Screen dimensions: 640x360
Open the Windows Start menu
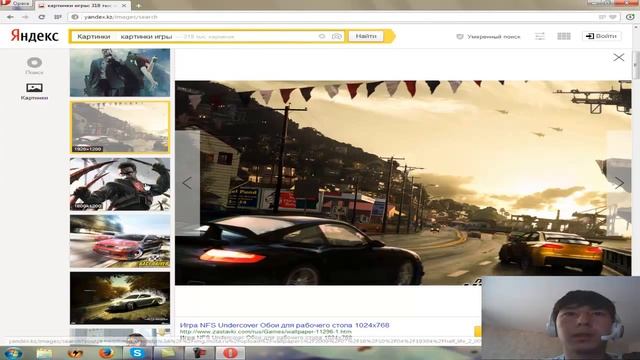tap(13, 353)
